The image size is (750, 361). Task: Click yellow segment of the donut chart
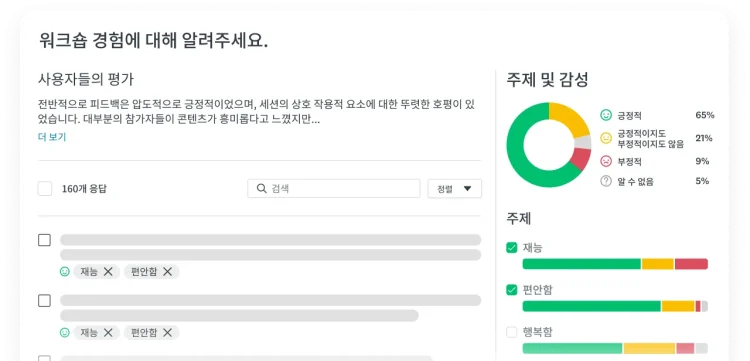(x=571, y=117)
